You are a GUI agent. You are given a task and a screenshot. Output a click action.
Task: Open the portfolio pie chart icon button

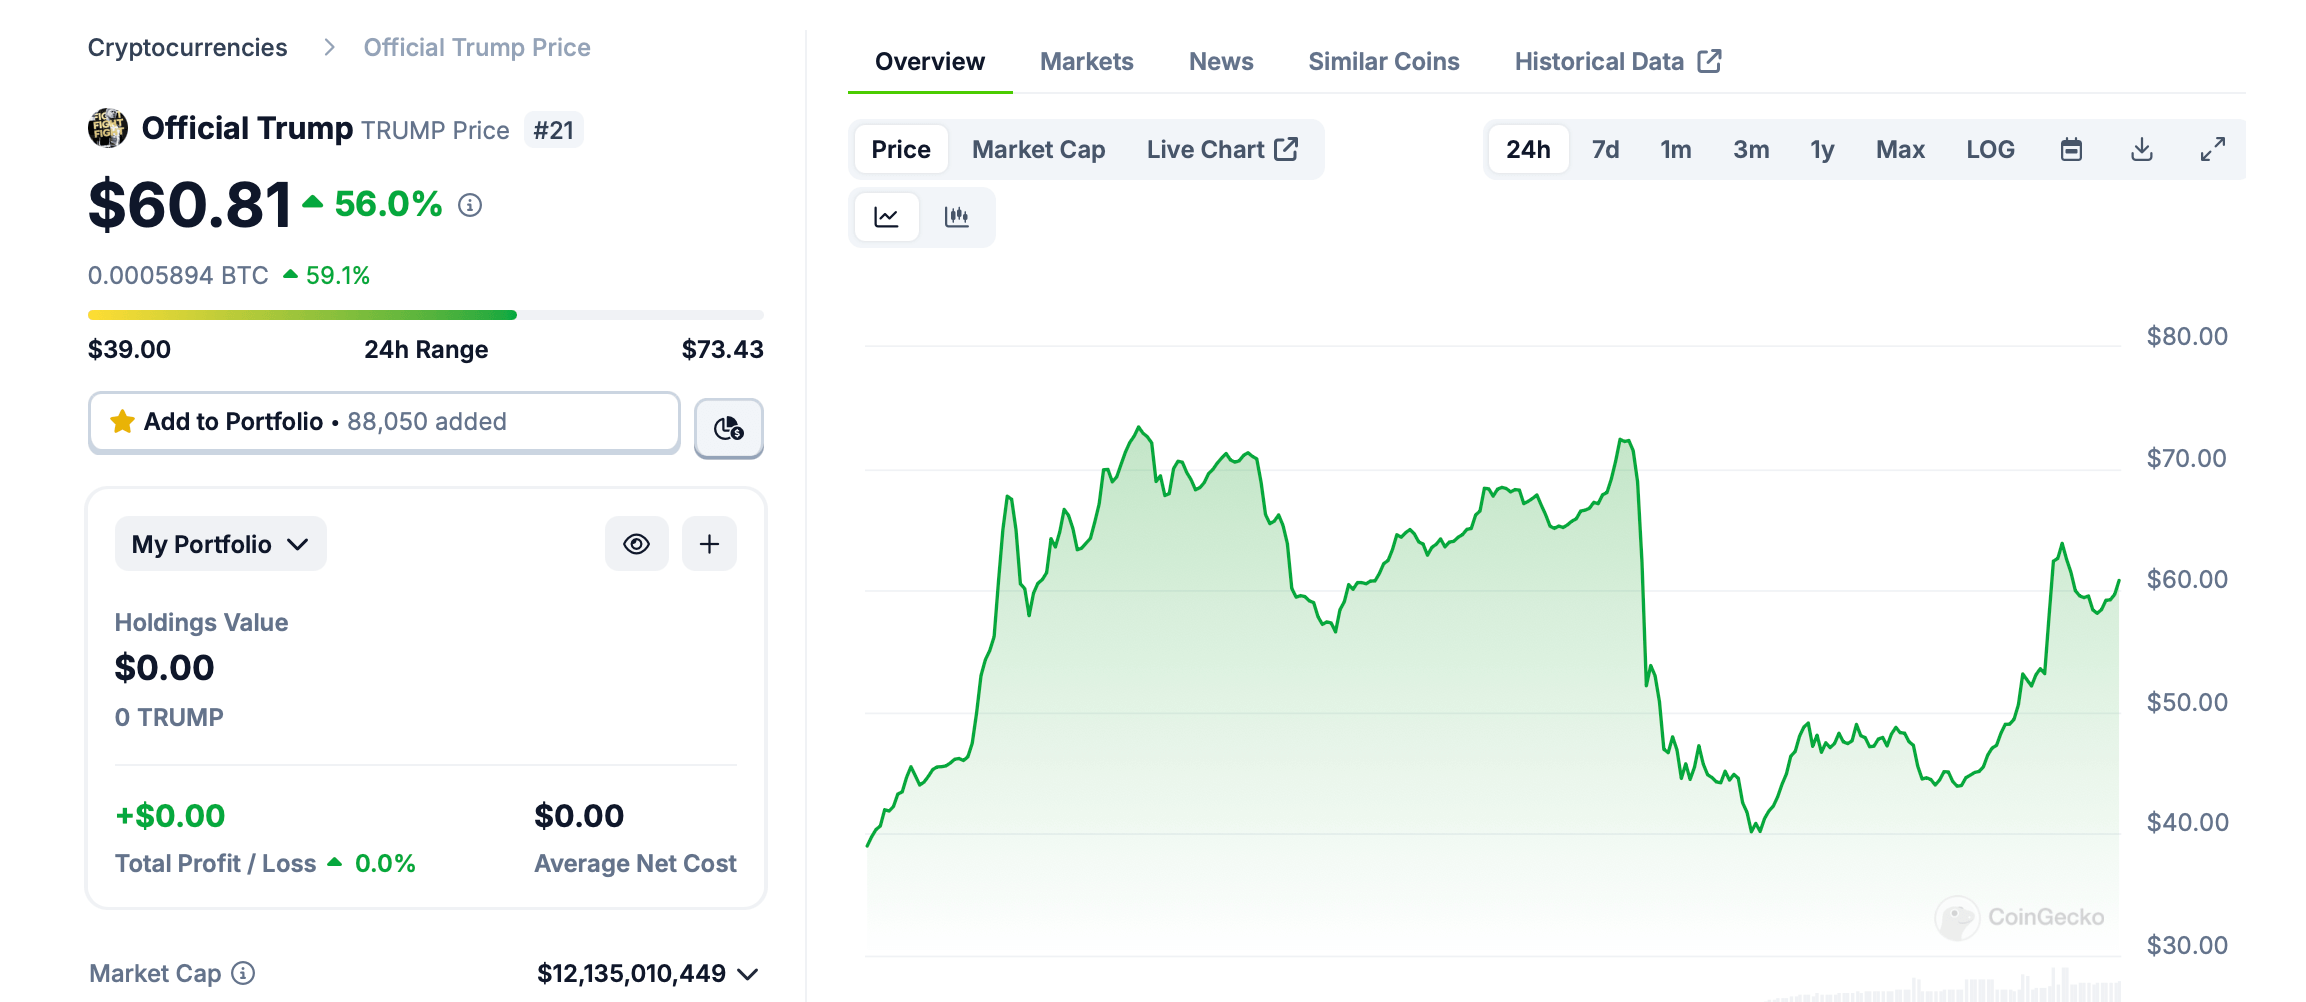(x=729, y=428)
